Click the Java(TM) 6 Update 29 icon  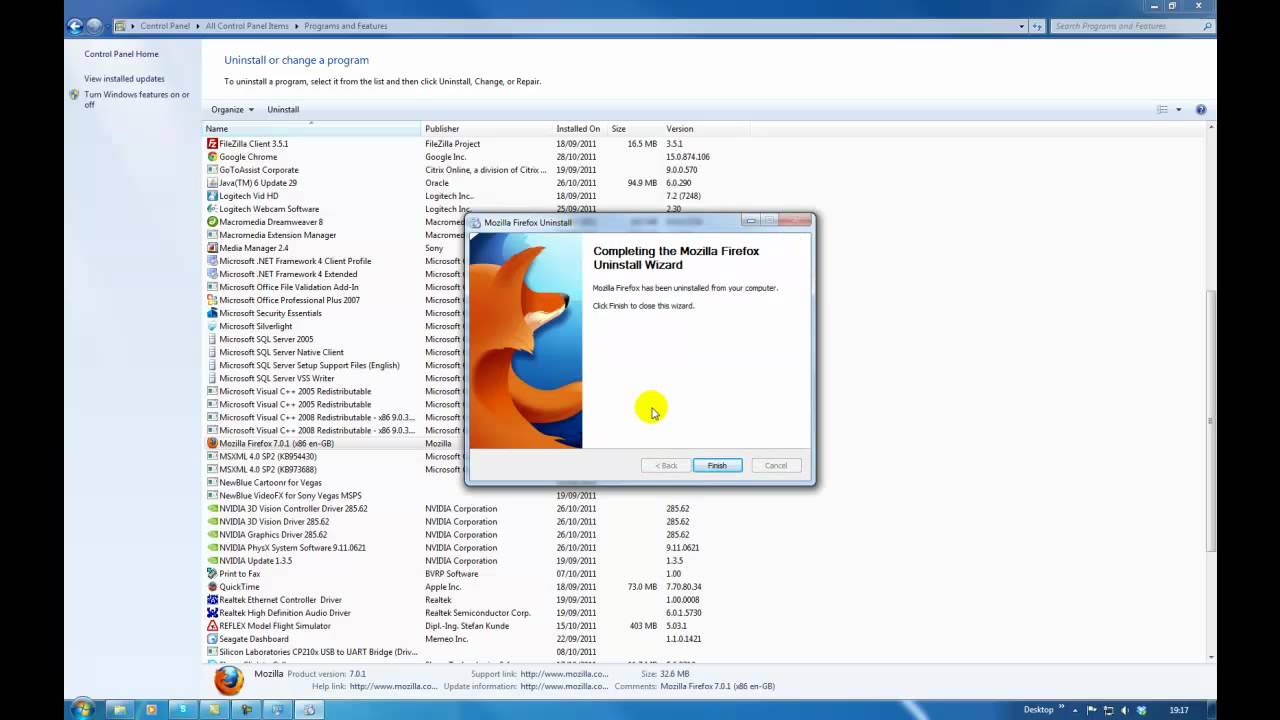[x=212, y=183]
